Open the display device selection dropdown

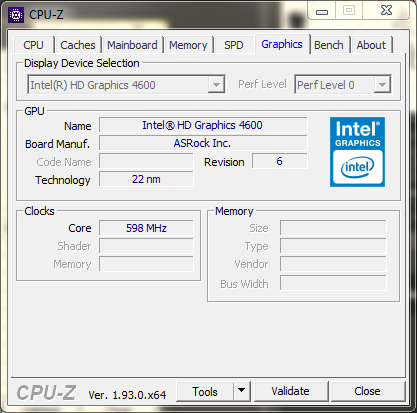pos(126,85)
